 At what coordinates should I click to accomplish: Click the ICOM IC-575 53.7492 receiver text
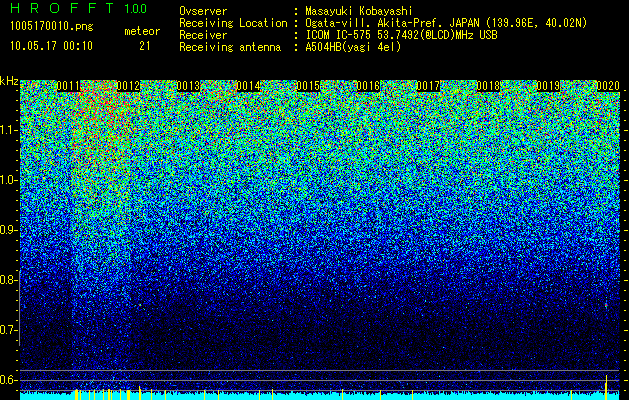(401, 35)
